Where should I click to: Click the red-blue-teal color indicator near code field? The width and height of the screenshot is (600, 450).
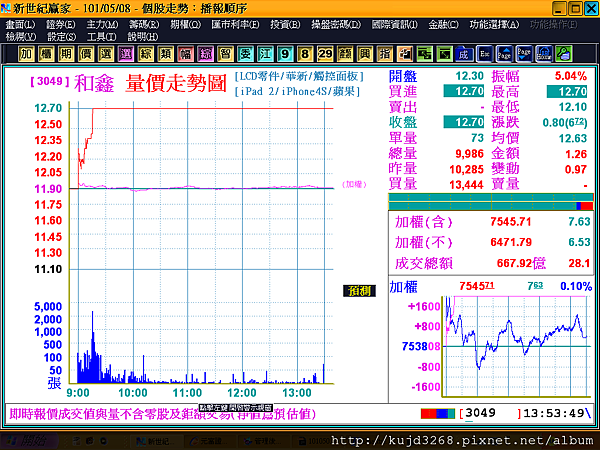coord(438,413)
